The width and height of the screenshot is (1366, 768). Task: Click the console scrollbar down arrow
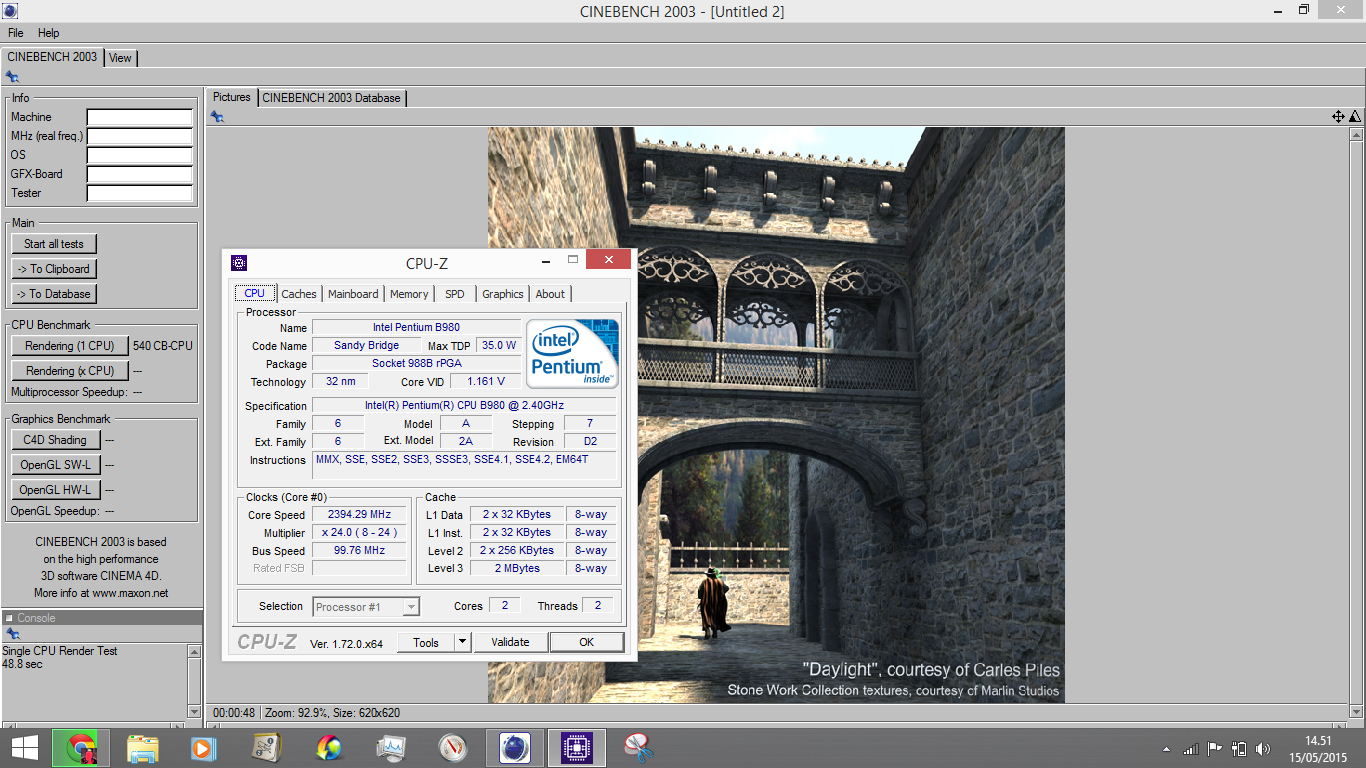coord(194,711)
